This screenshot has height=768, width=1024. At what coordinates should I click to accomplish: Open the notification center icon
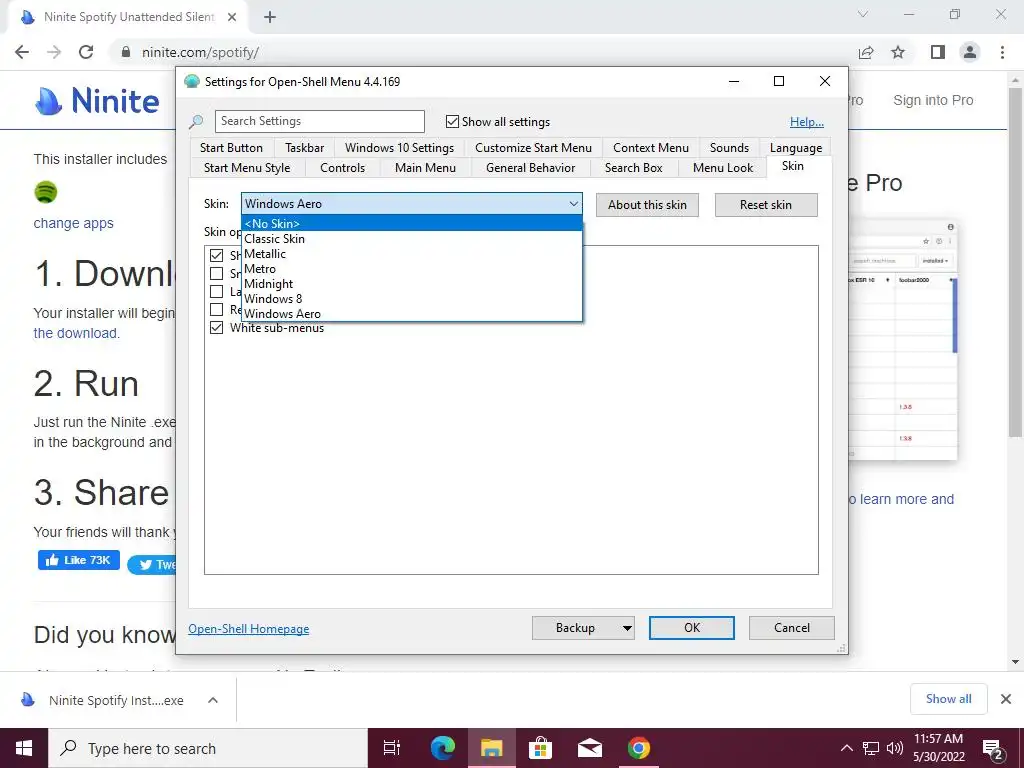tap(992, 748)
